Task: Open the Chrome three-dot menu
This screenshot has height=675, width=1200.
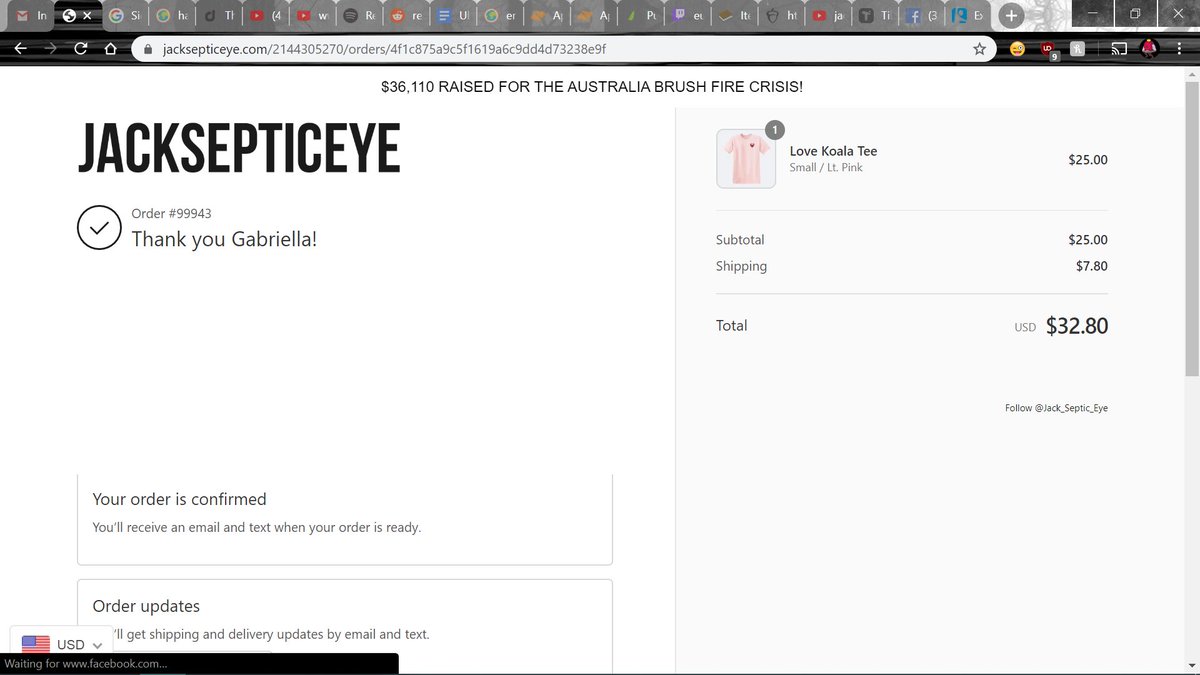Action: pyautogui.click(x=1181, y=48)
